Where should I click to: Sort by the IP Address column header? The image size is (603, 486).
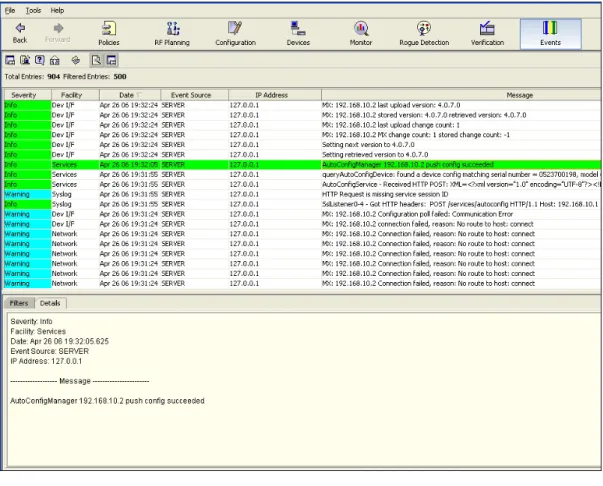(x=275, y=95)
